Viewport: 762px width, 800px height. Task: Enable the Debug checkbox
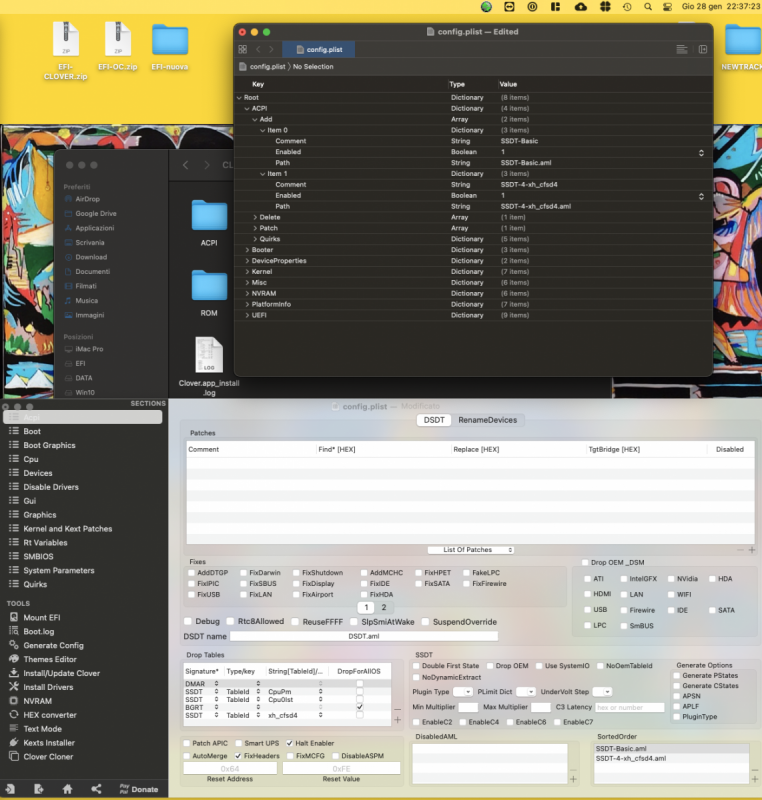(x=188, y=621)
